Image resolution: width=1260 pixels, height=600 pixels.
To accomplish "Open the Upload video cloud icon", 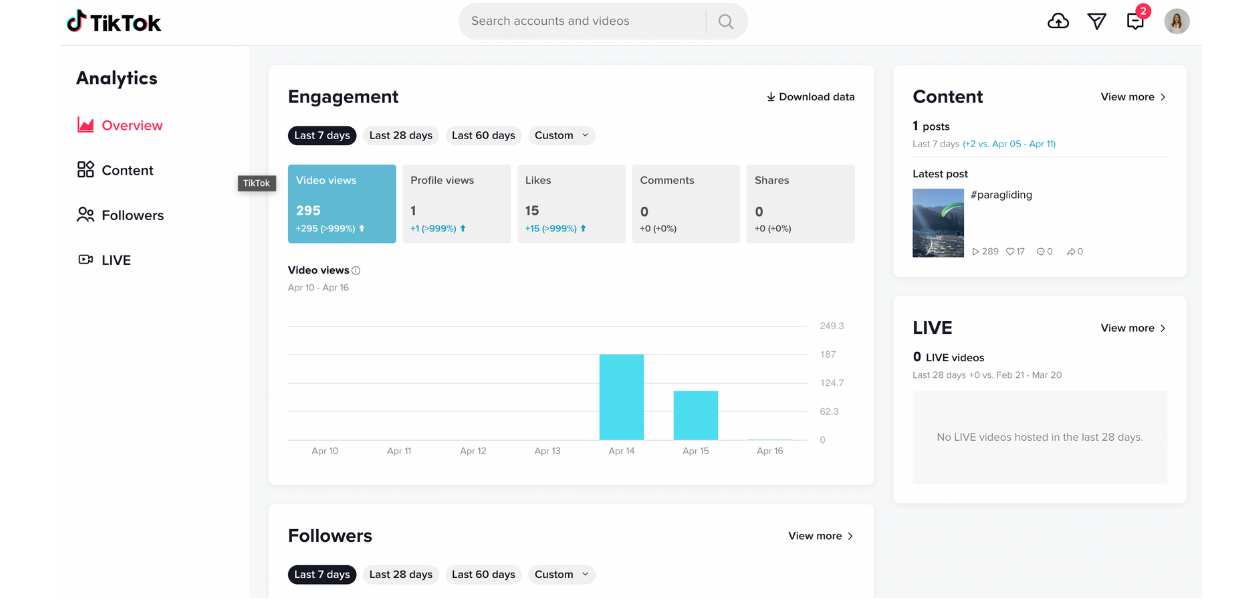I will coord(1058,20).
